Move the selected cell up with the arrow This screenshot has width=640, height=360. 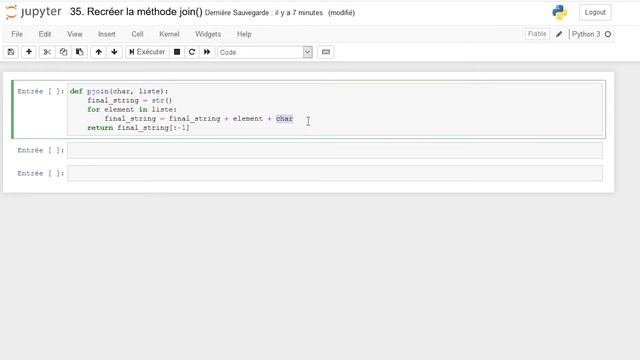98,52
